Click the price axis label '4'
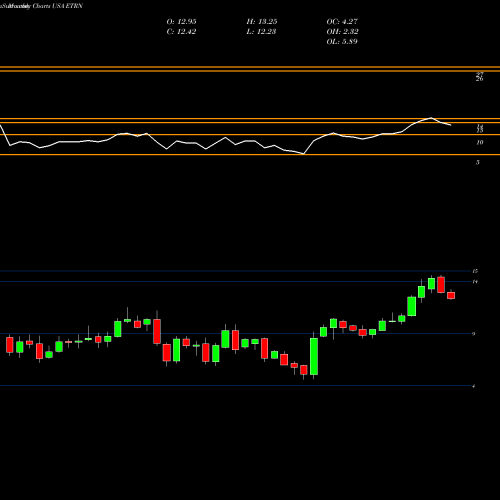The width and height of the screenshot is (500, 500). 474,386
